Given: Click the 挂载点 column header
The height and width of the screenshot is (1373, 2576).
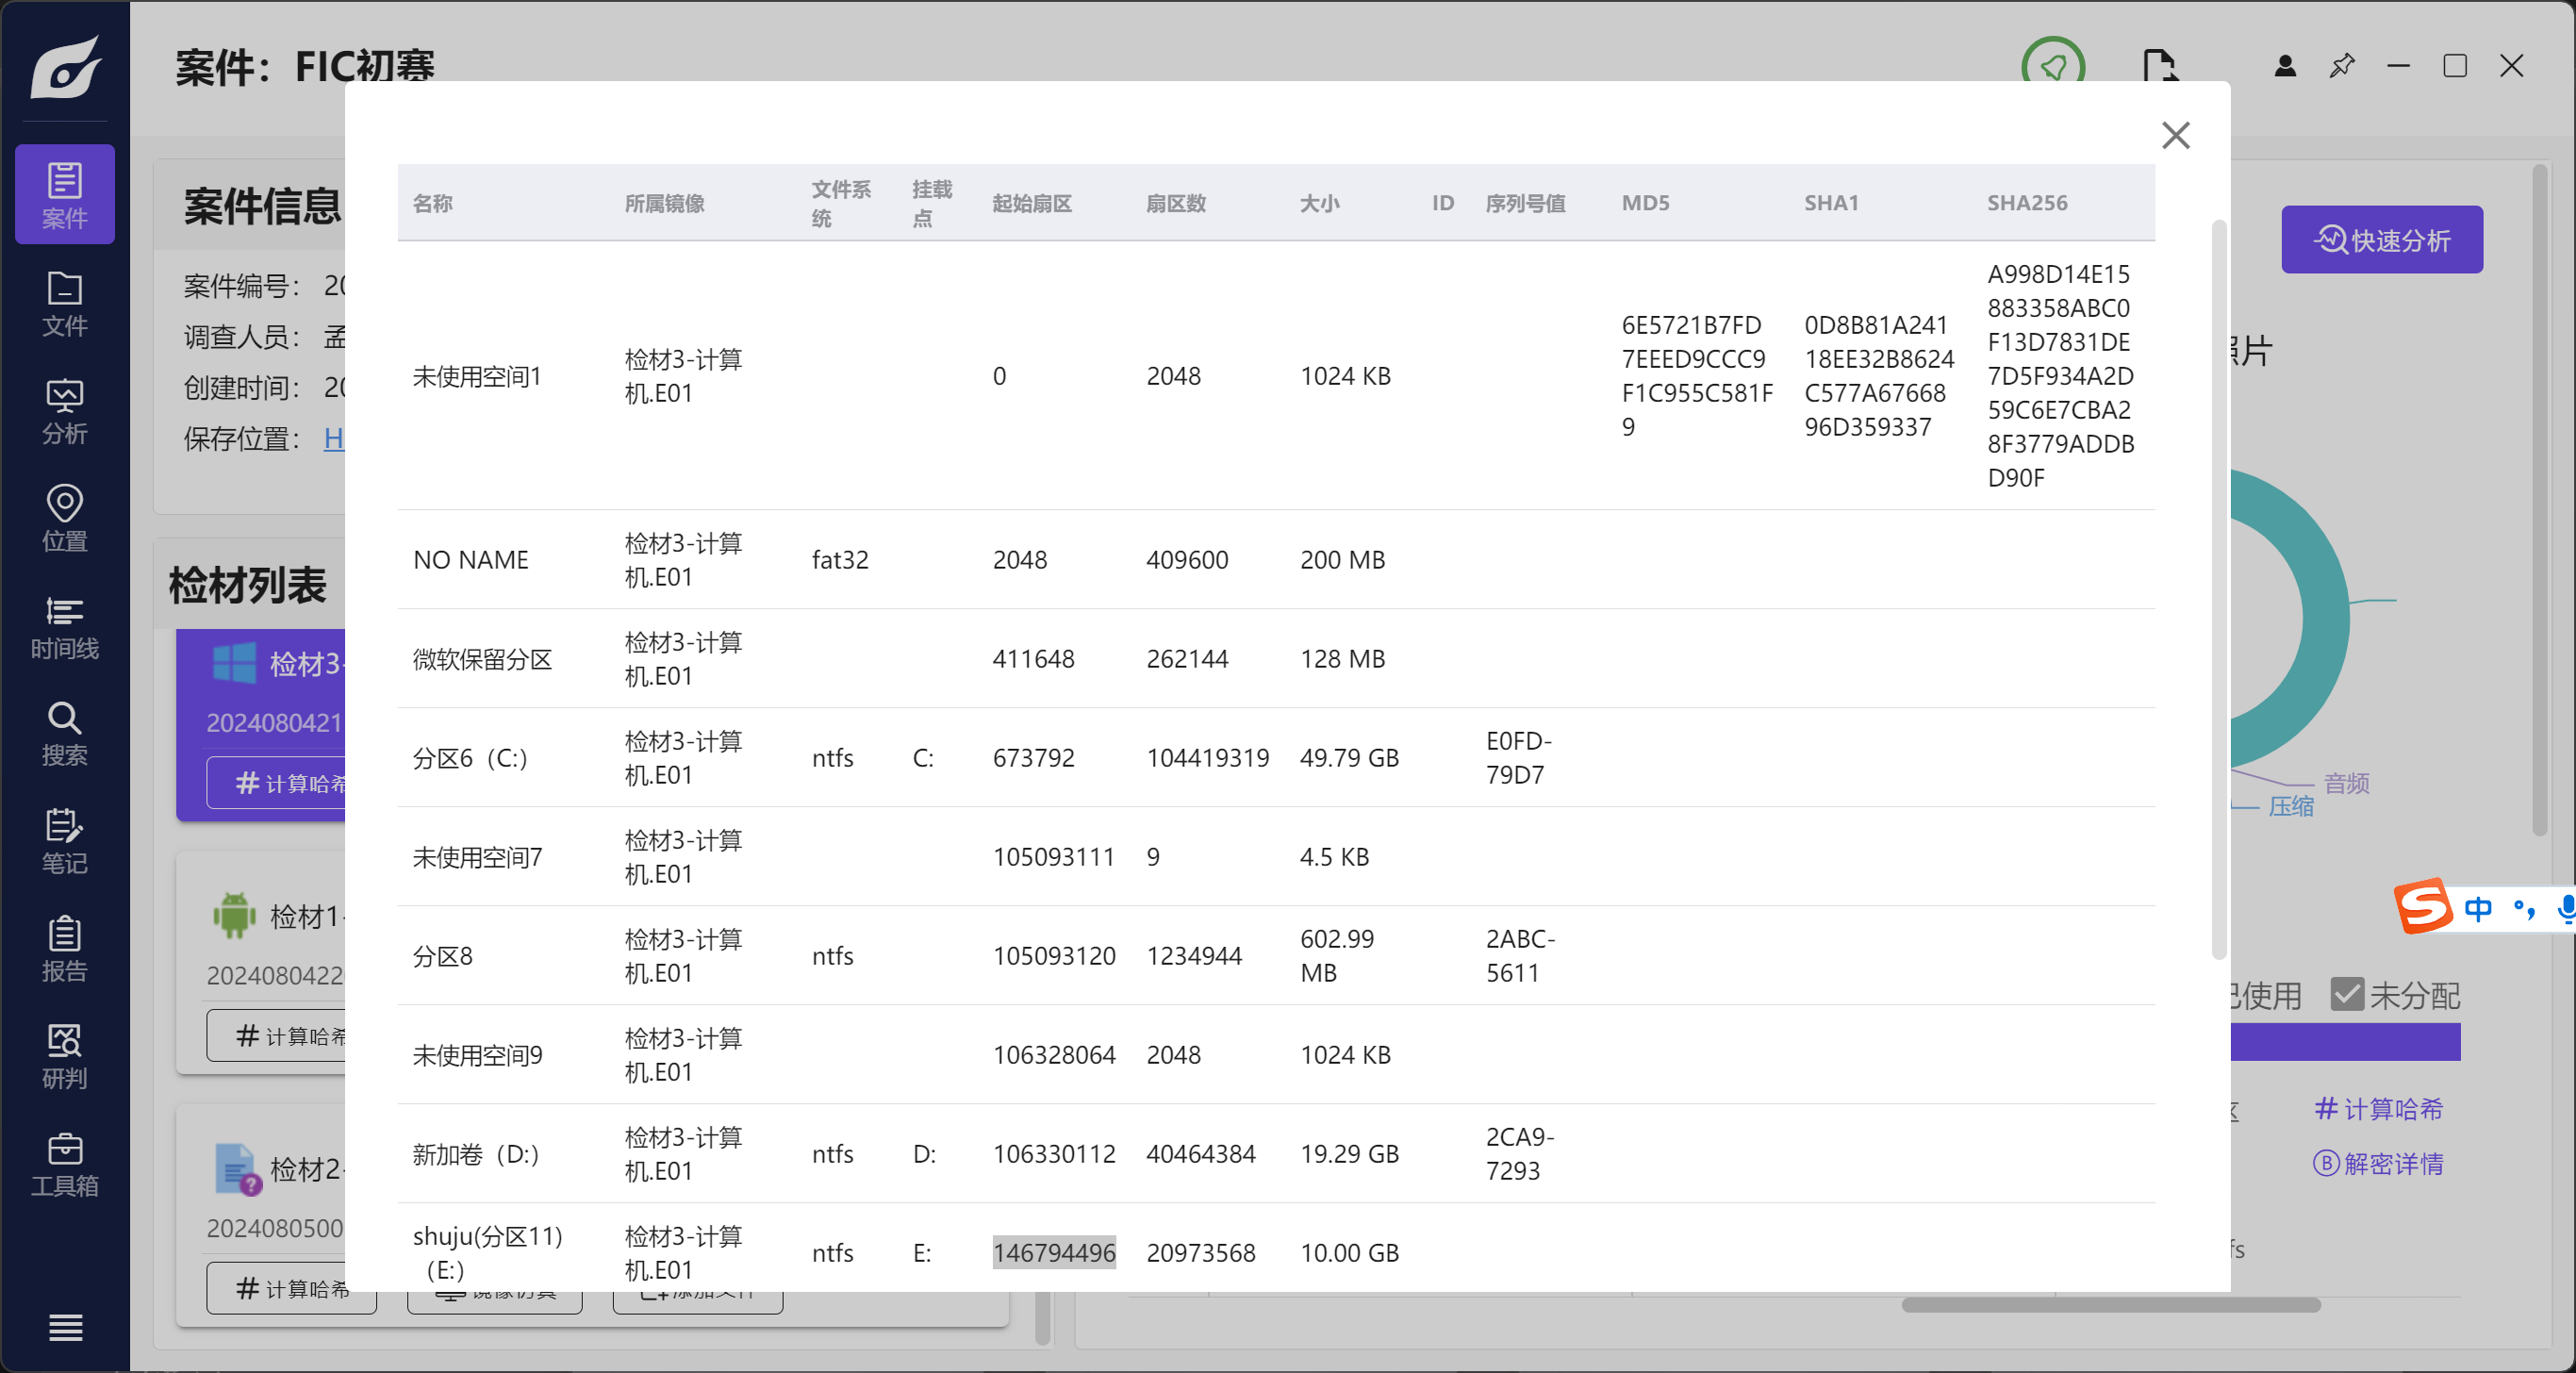Looking at the screenshot, I should tap(932, 203).
